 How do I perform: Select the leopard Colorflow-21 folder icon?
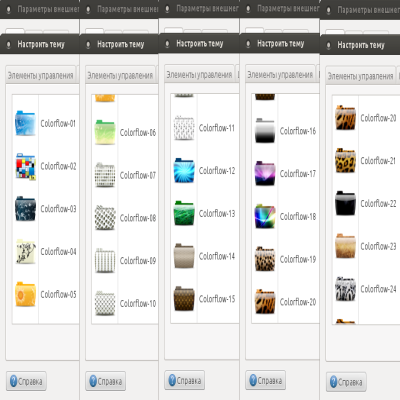tap(345, 161)
